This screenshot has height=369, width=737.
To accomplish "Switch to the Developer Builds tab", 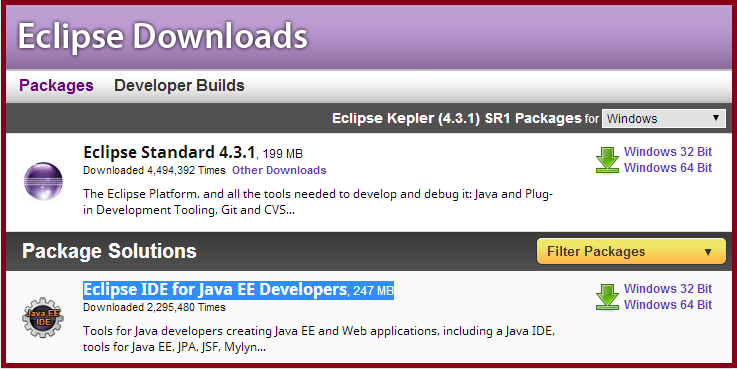I will [x=179, y=86].
